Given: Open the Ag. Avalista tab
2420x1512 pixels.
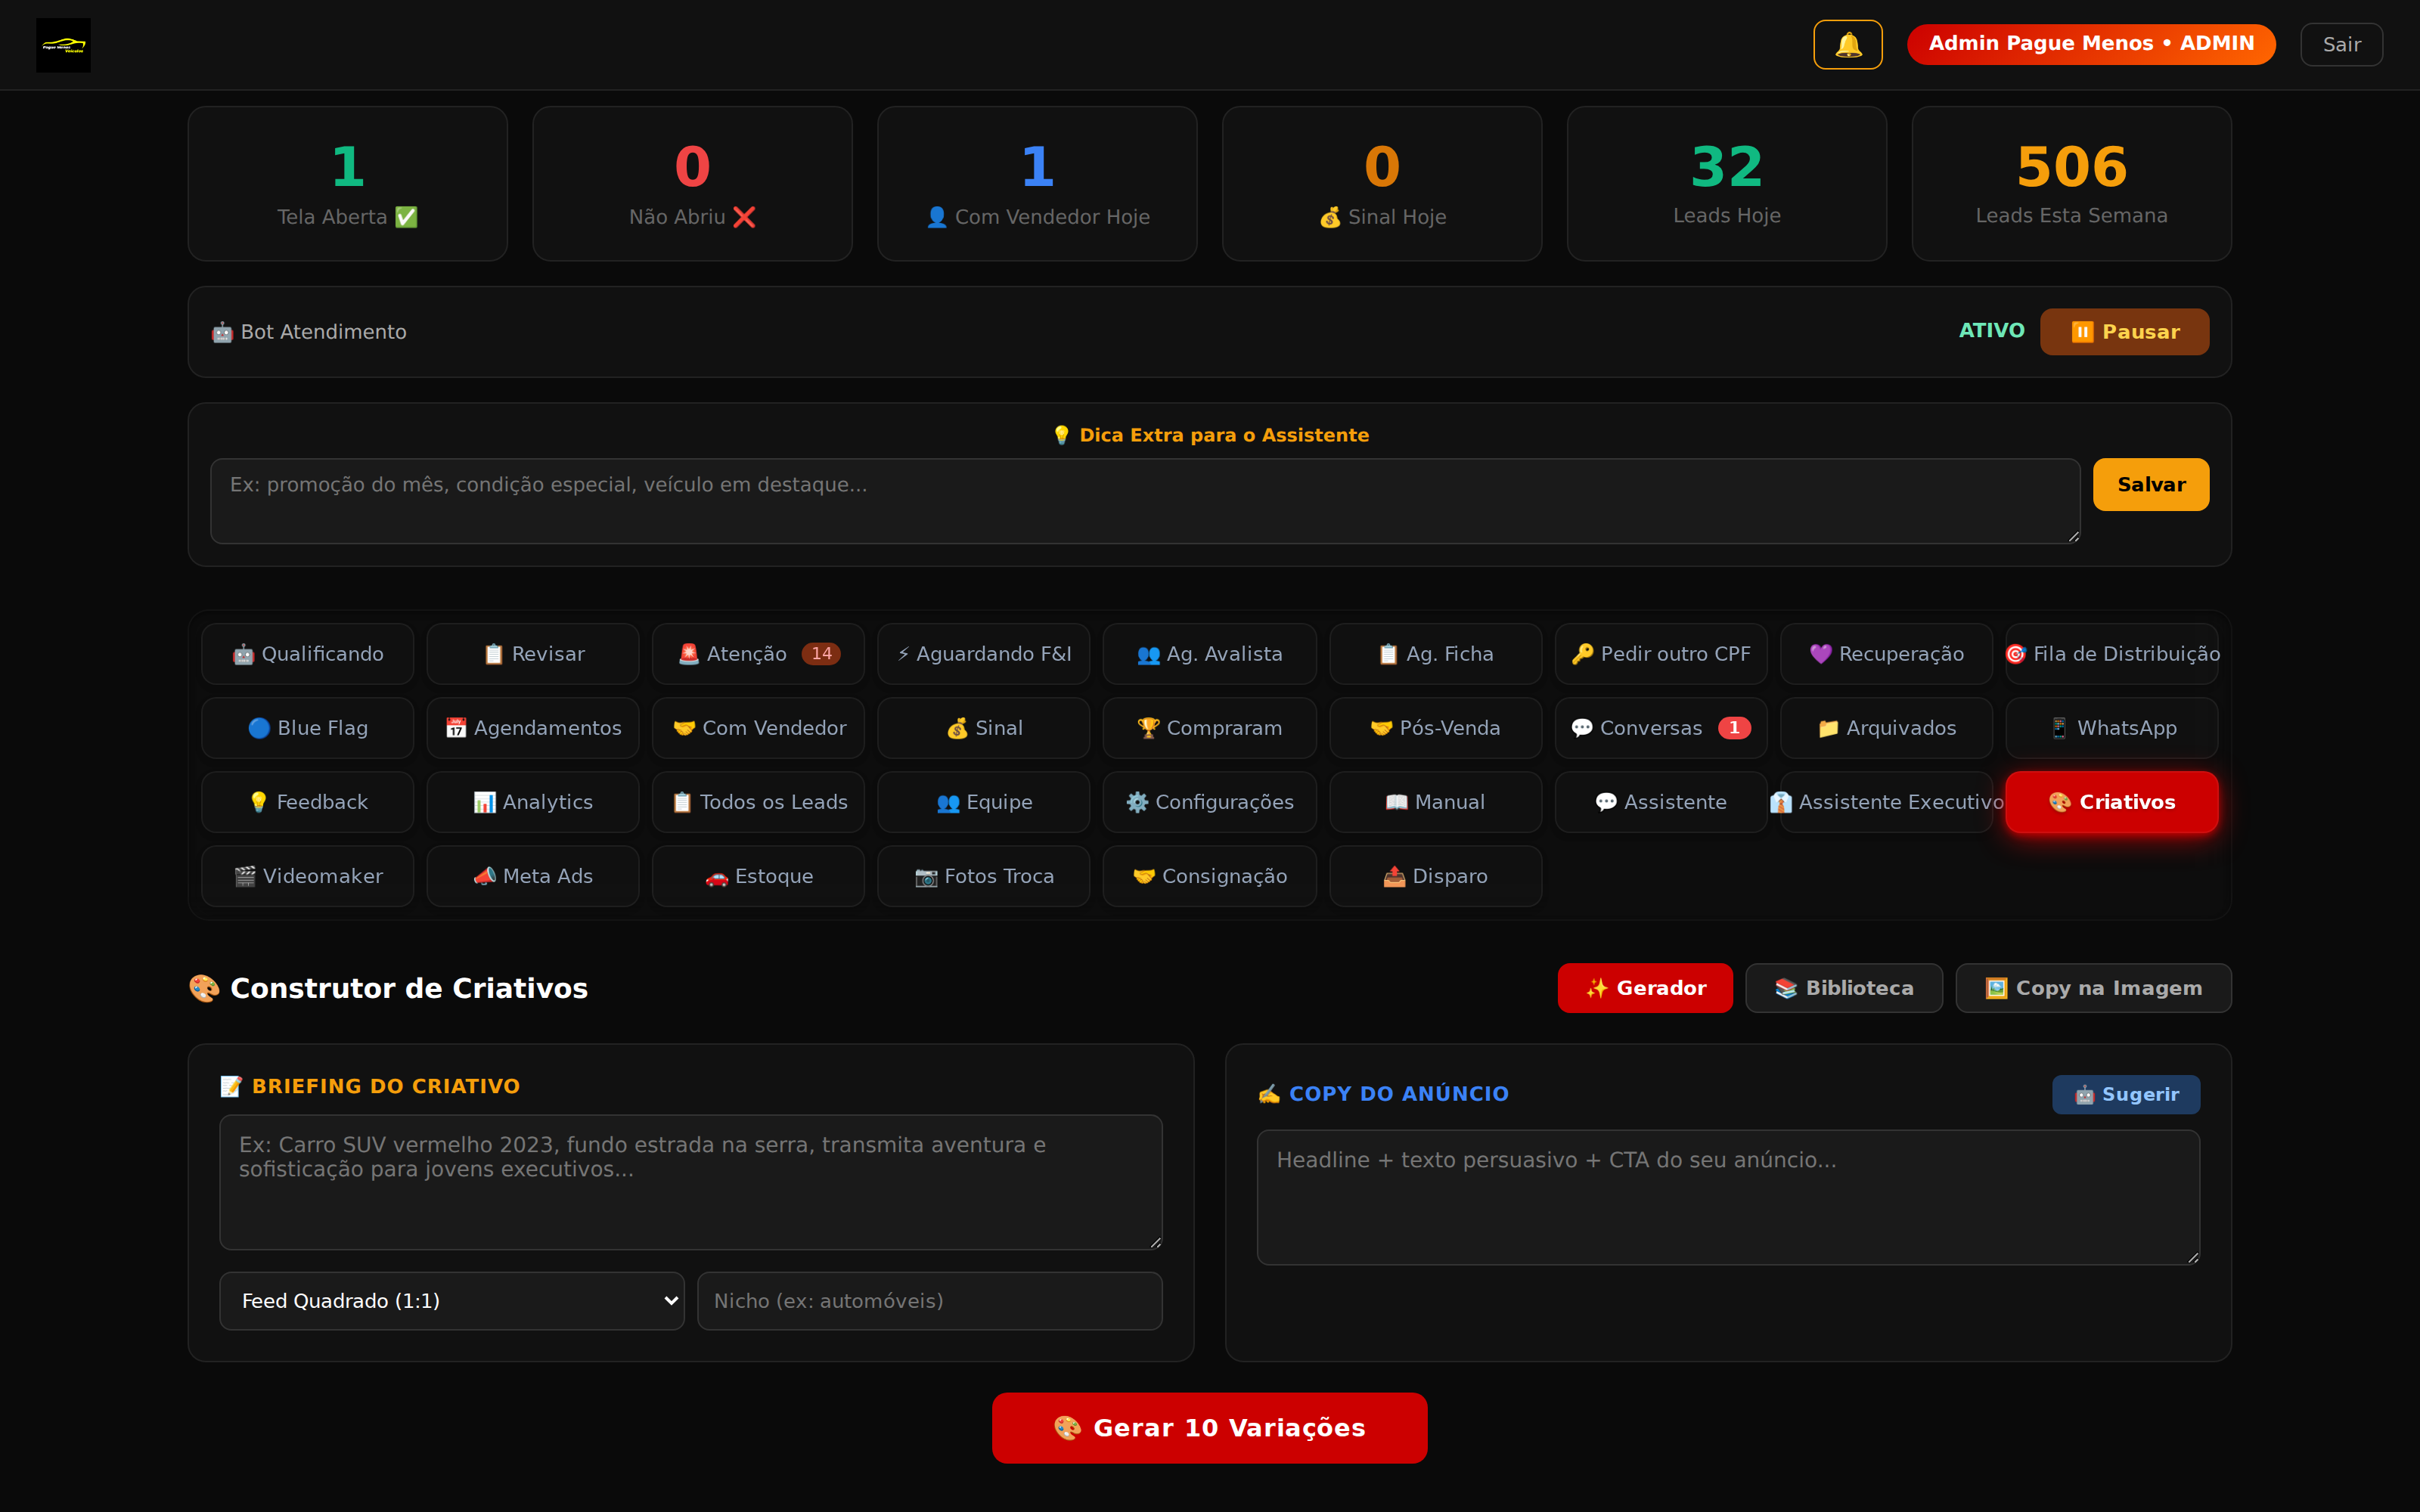Looking at the screenshot, I should [x=1209, y=654].
